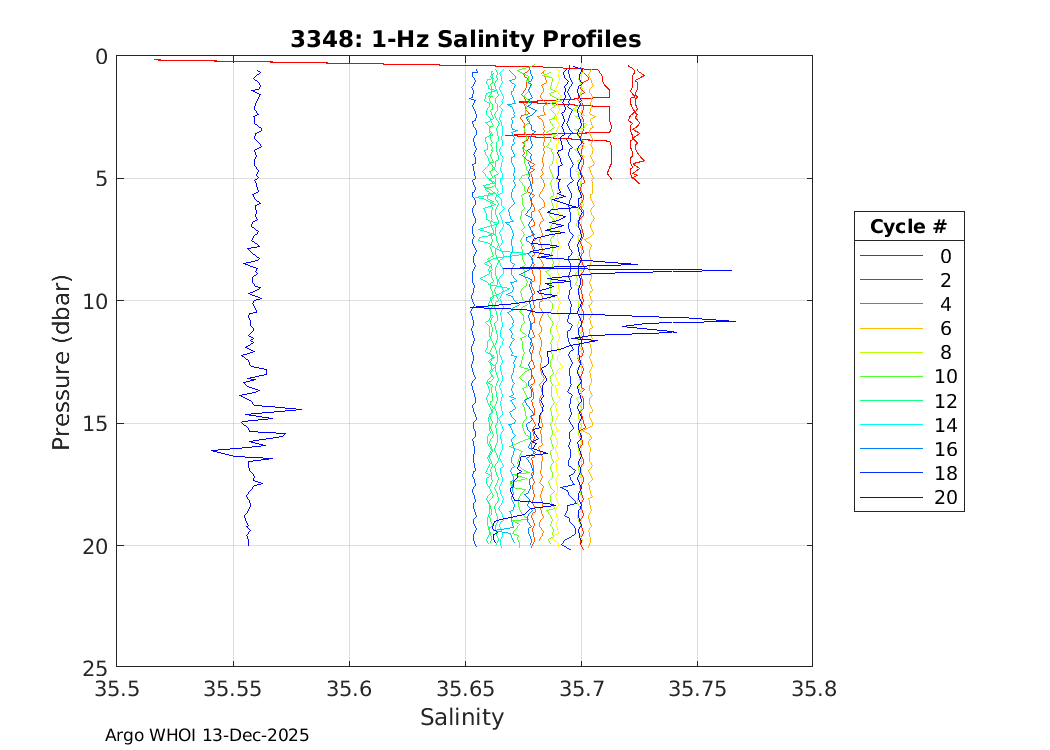Viewport: 1050px width, 750px height.
Task: Click the 35.8 x-axis tick label
Action: [x=811, y=688]
